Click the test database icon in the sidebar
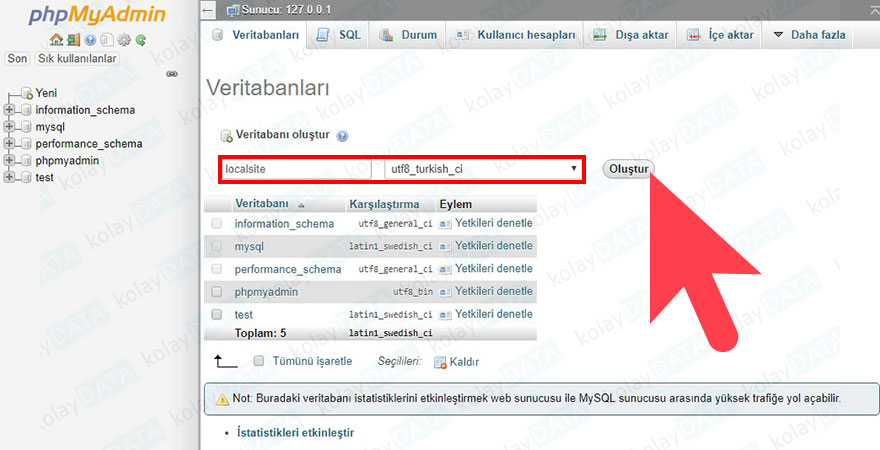 26,177
